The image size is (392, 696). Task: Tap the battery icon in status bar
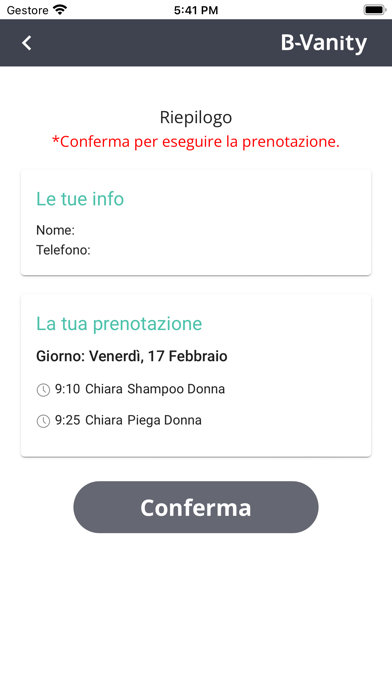(375, 10)
